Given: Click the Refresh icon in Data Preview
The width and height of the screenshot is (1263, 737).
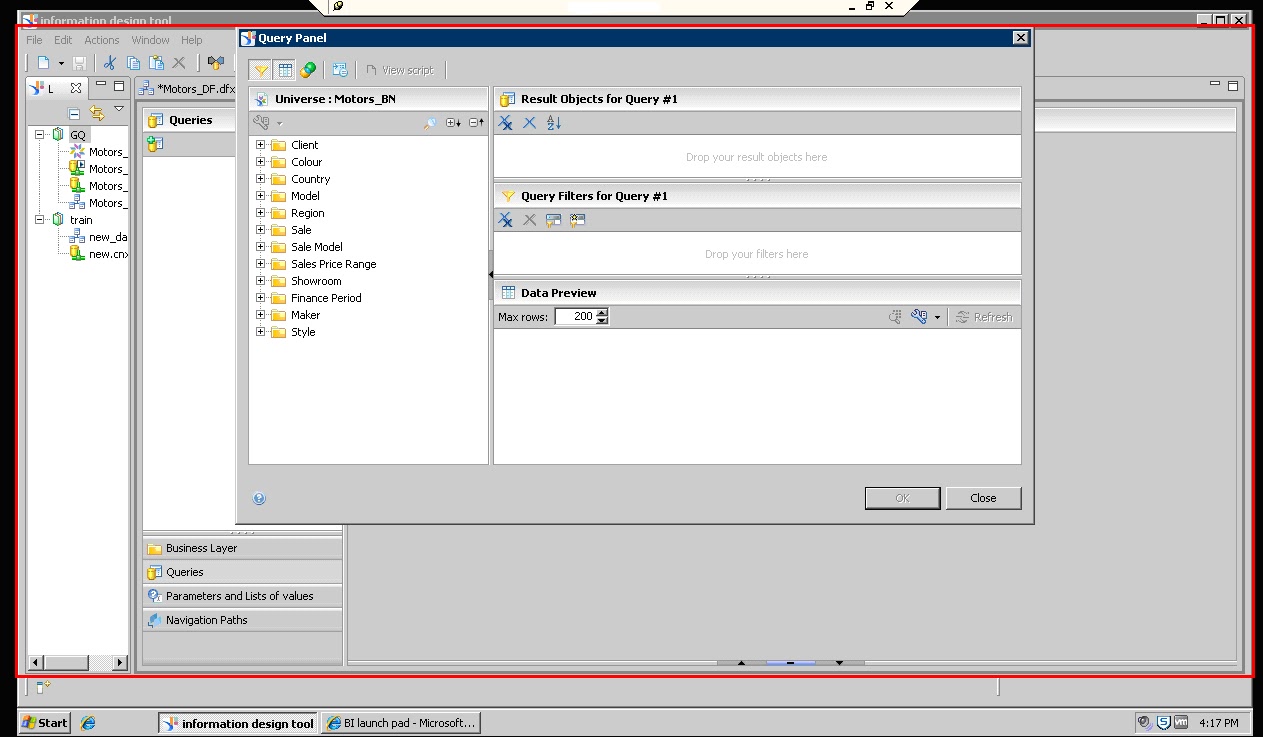Looking at the screenshot, I should [984, 316].
